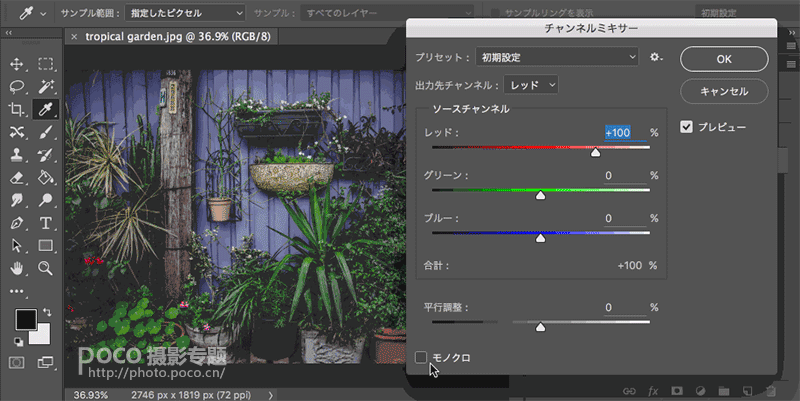
Task: Add layer mask icon in Layers panel
Action: (677, 391)
